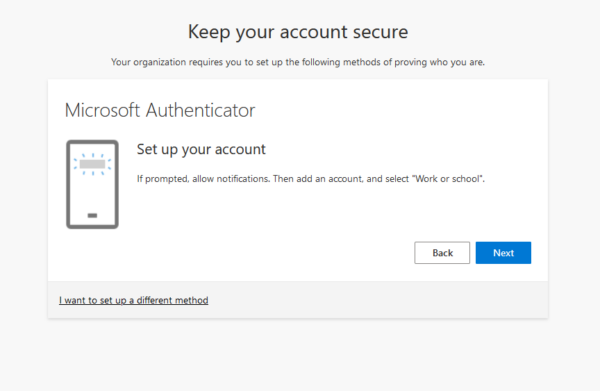Select the quoted "Work or school" text
The height and width of the screenshot is (391, 600).
447,179
